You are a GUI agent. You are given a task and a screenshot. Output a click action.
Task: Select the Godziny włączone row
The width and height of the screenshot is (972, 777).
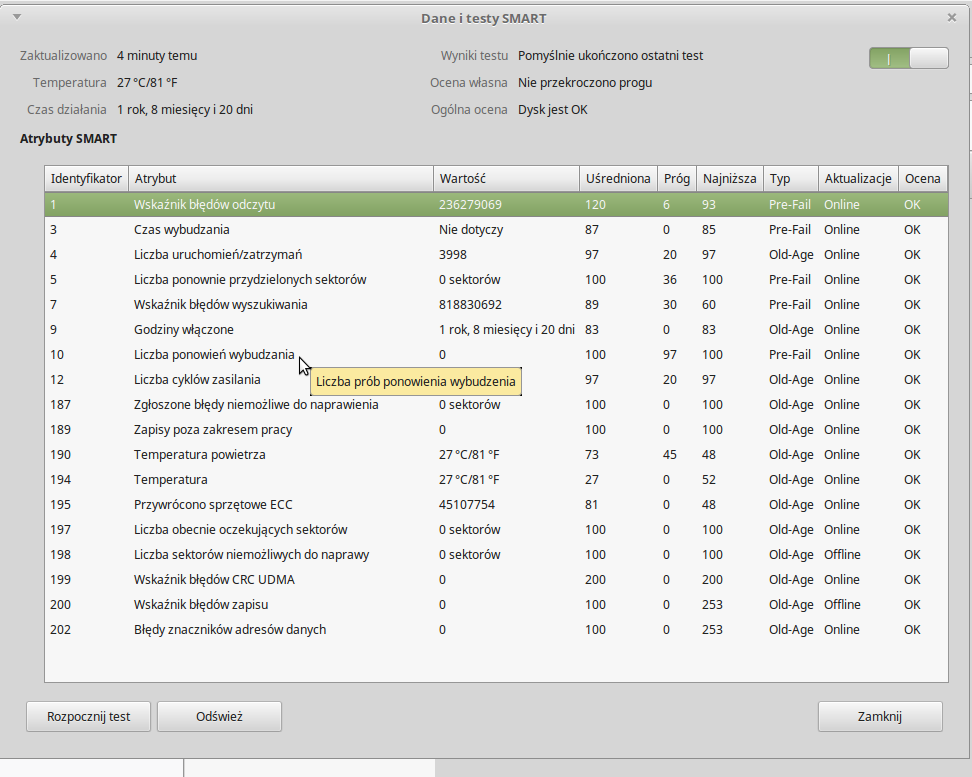(x=496, y=330)
